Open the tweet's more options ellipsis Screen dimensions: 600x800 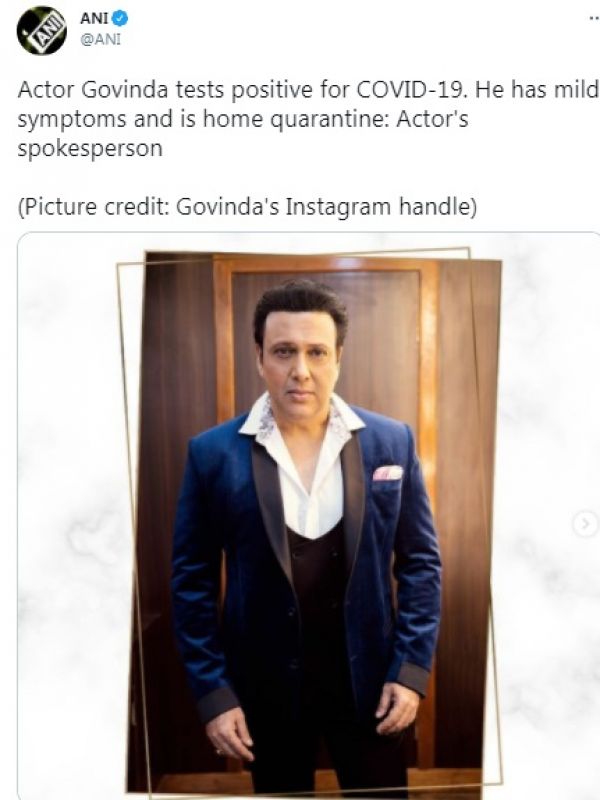[593, 19]
